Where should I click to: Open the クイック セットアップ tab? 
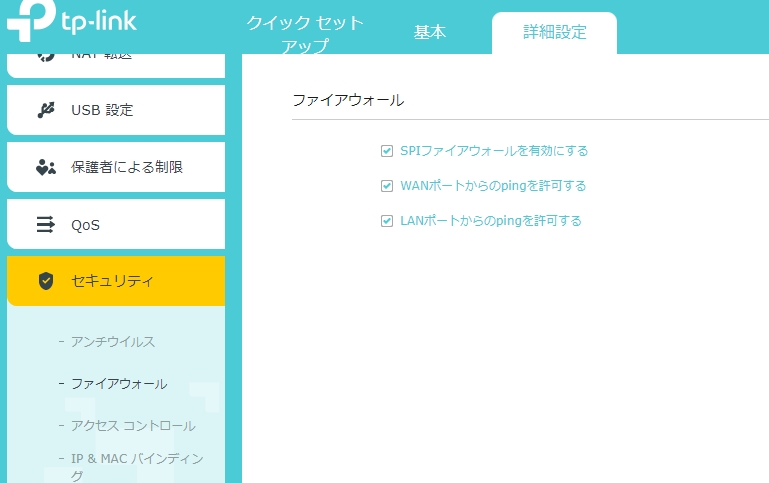tap(305, 33)
